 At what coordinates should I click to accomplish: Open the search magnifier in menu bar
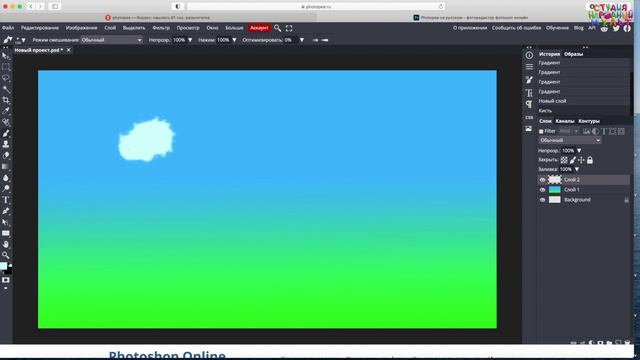278,28
